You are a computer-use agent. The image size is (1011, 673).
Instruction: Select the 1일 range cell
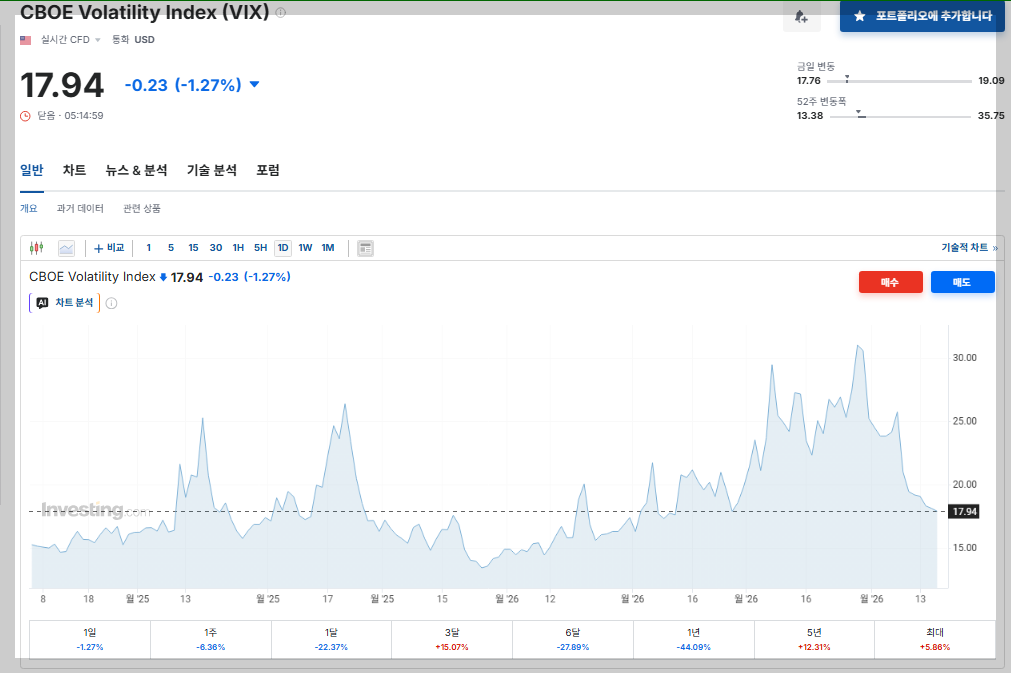pyautogui.click(x=90, y=639)
